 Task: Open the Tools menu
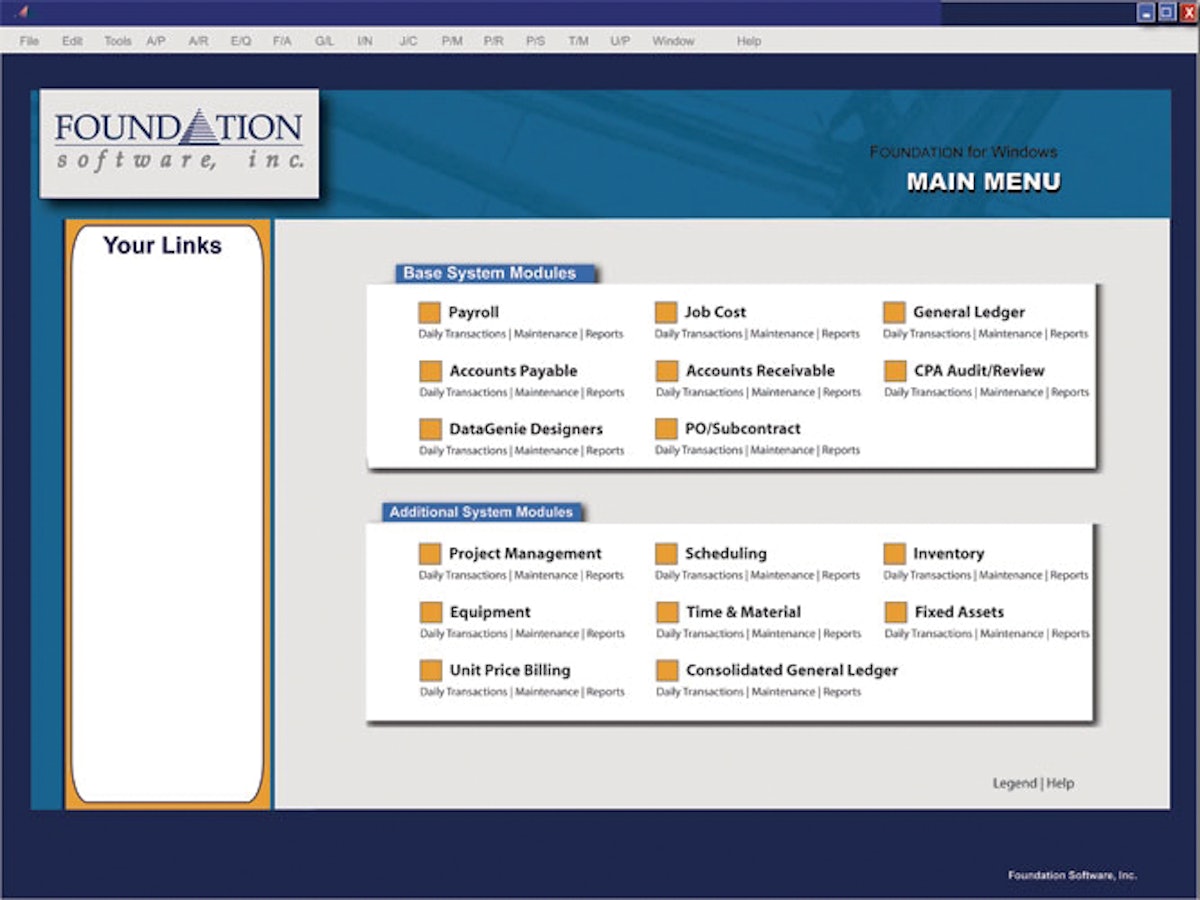pos(117,41)
